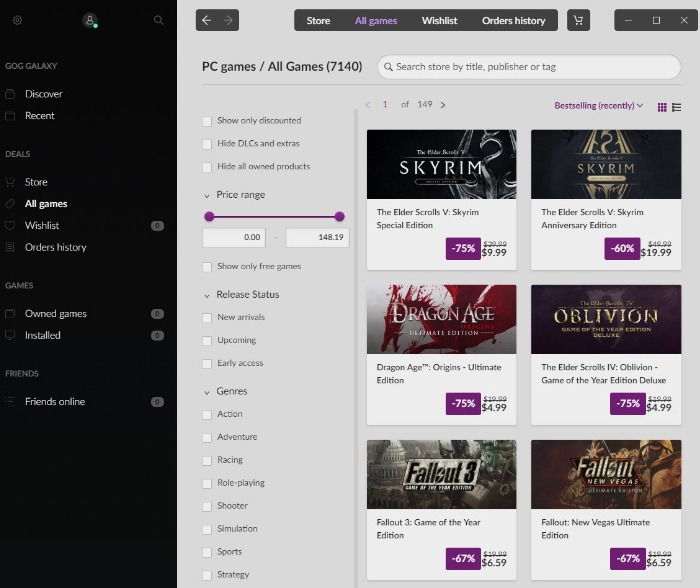Tick the Role-playing genre checkbox
The image size is (700, 588).
tap(207, 484)
